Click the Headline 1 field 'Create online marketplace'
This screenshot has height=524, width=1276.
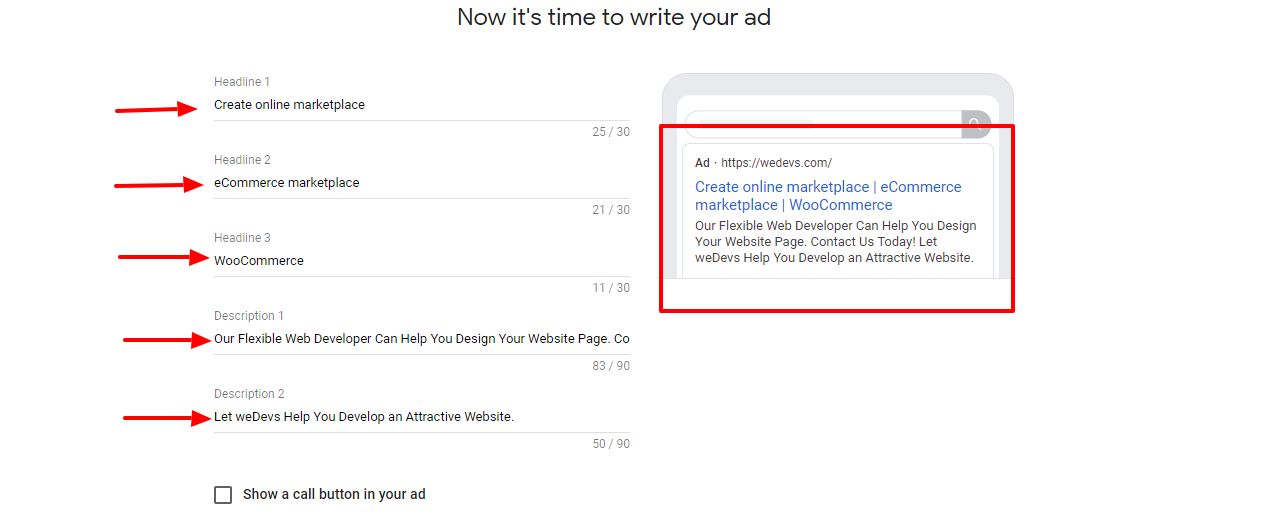(x=421, y=105)
